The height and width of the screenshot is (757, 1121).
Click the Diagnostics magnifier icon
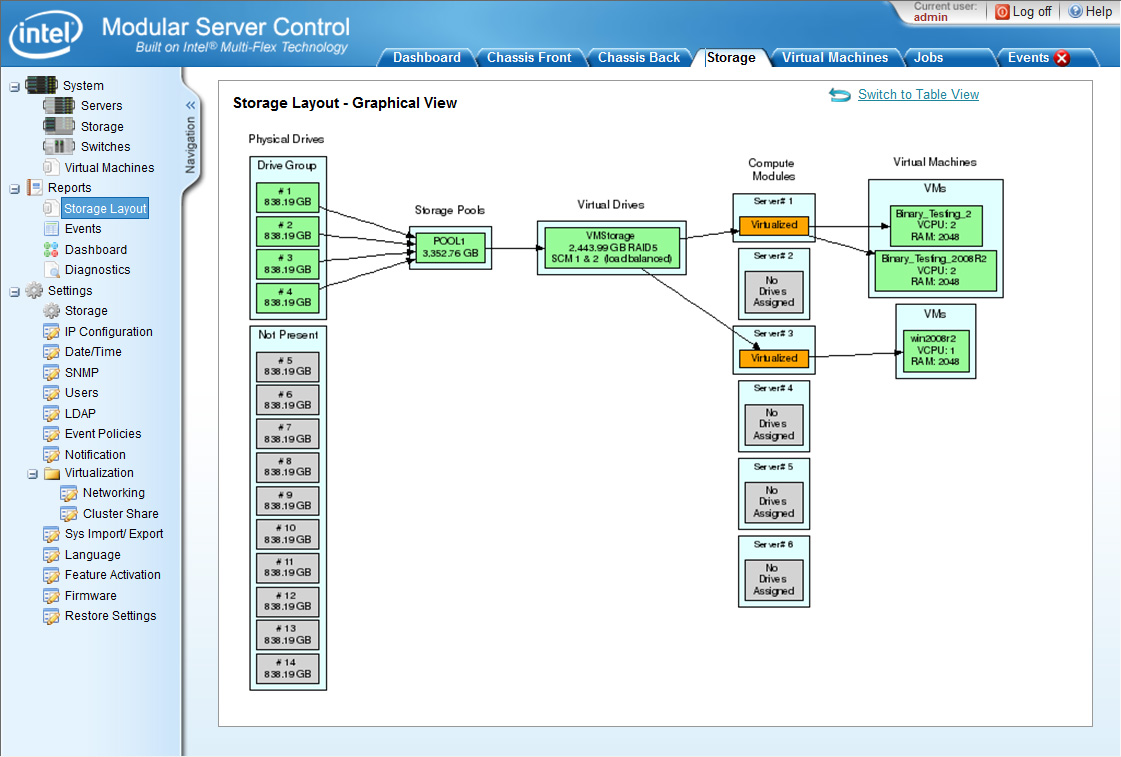tap(51, 270)
